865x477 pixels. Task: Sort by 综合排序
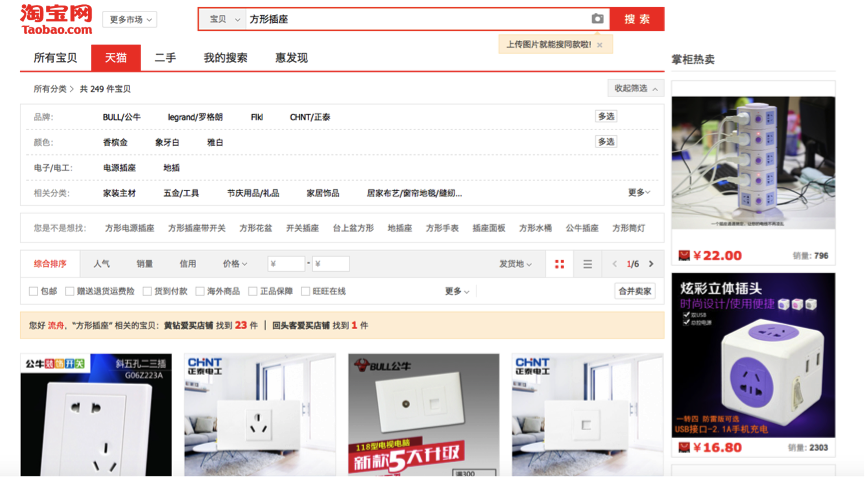click(x=50, y=264)
